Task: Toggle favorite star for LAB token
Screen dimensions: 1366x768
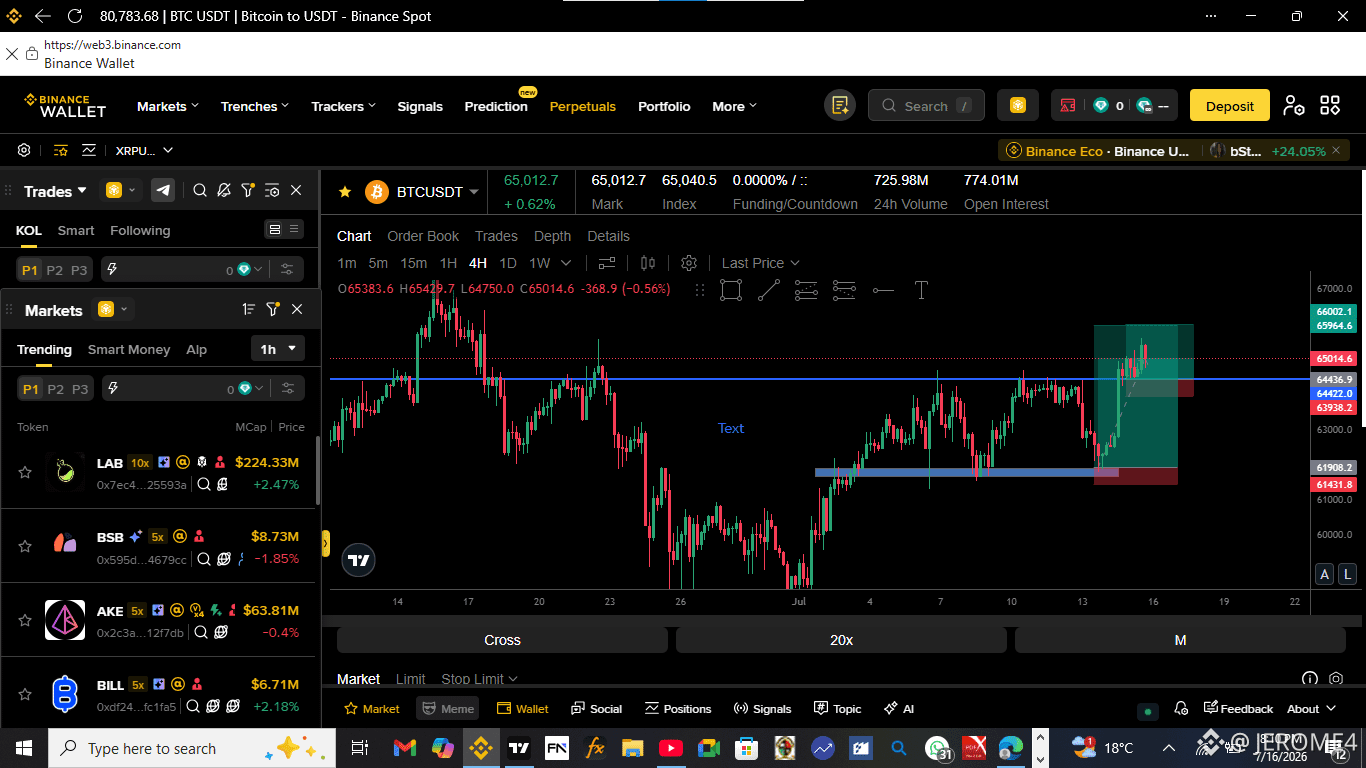Action: [25, 472]
